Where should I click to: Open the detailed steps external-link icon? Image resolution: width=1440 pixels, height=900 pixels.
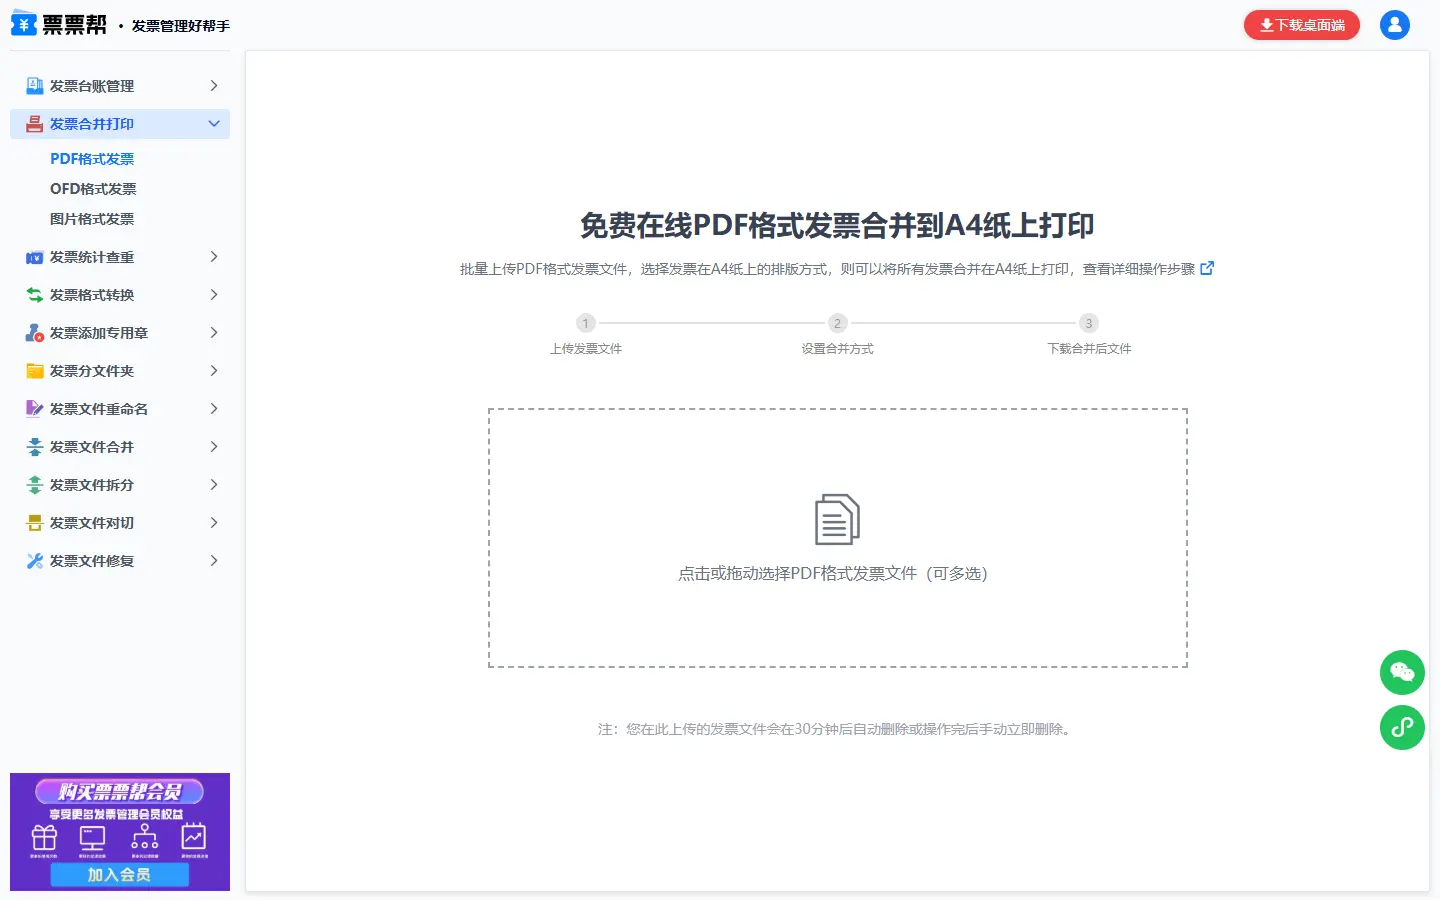(x=1207, y=268)
